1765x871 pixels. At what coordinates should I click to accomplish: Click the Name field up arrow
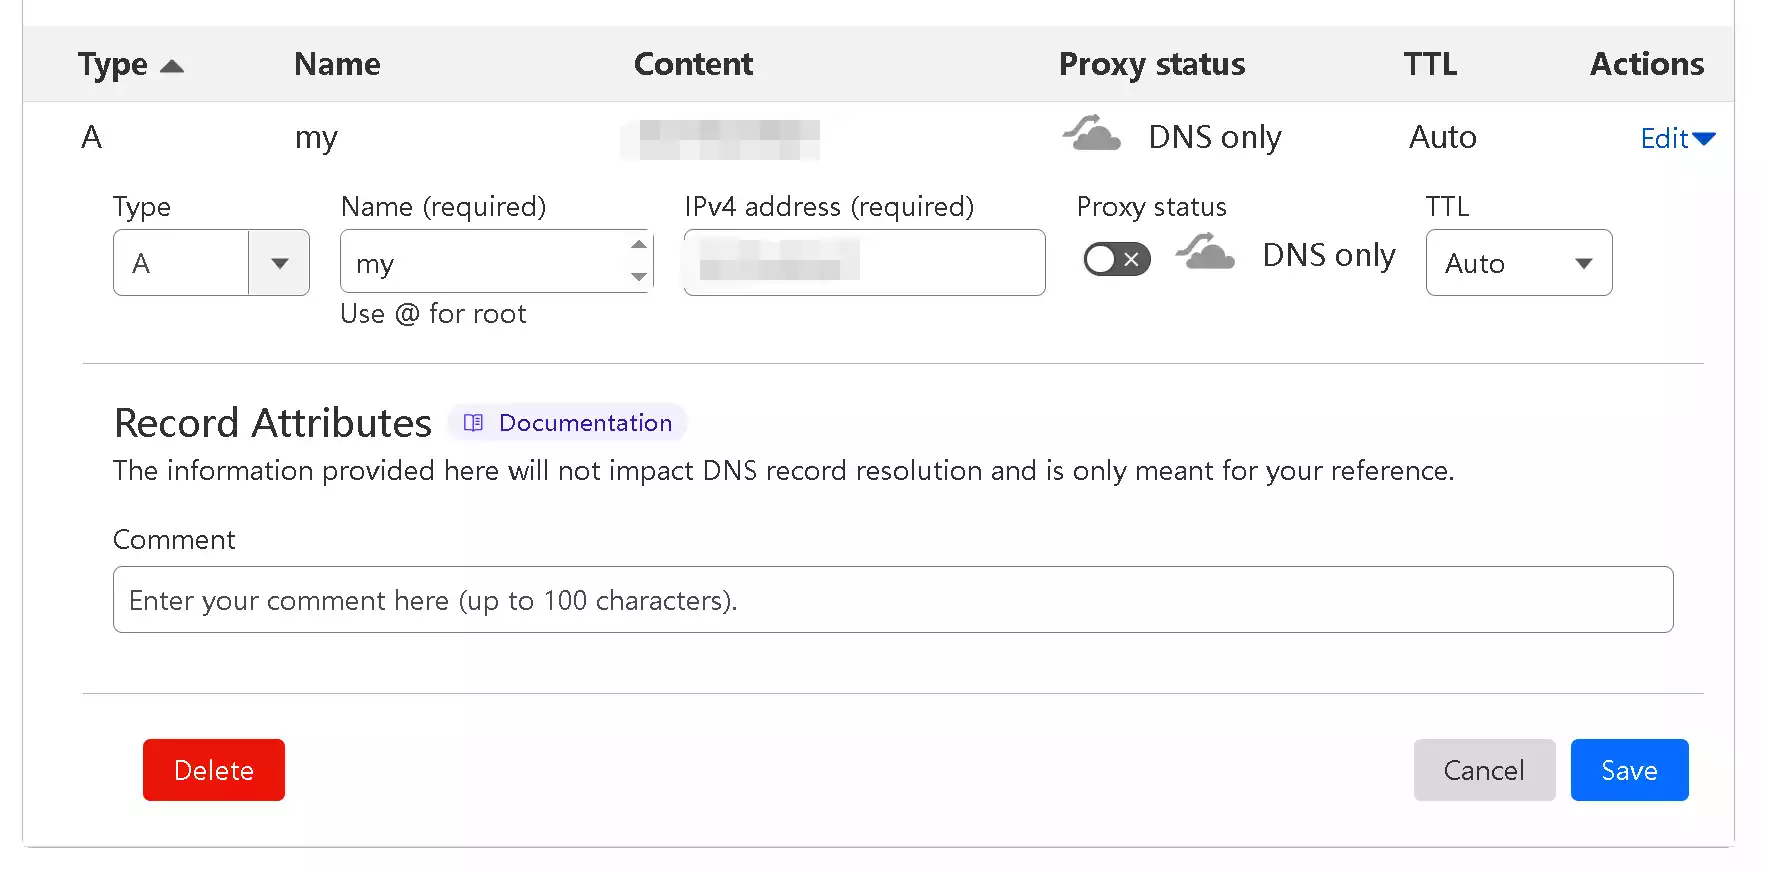pos(639,245)
